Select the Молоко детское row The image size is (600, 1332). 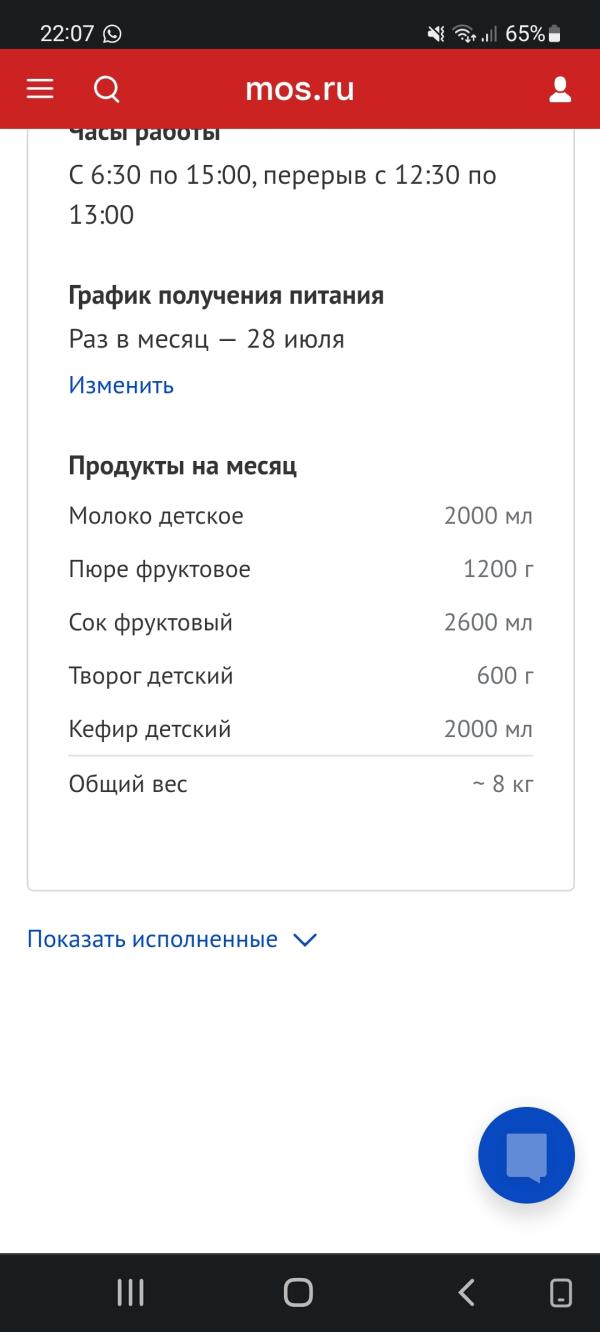(x=300, y=516)
